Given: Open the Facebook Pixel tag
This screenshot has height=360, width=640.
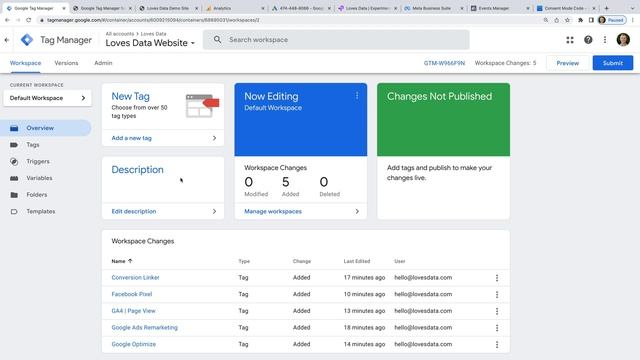Looking at the screenshot, I should pyautogui.click(x=131, y=294).
